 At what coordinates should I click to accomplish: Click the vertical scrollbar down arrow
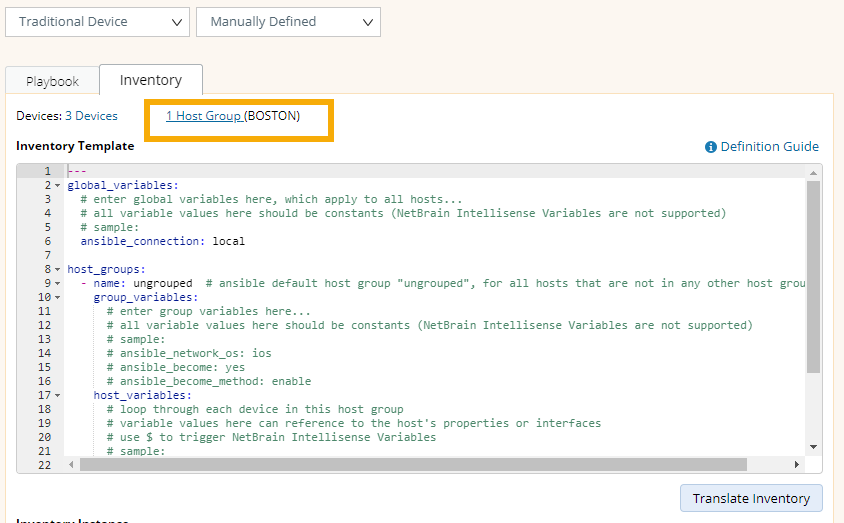[x=813, y=447]
